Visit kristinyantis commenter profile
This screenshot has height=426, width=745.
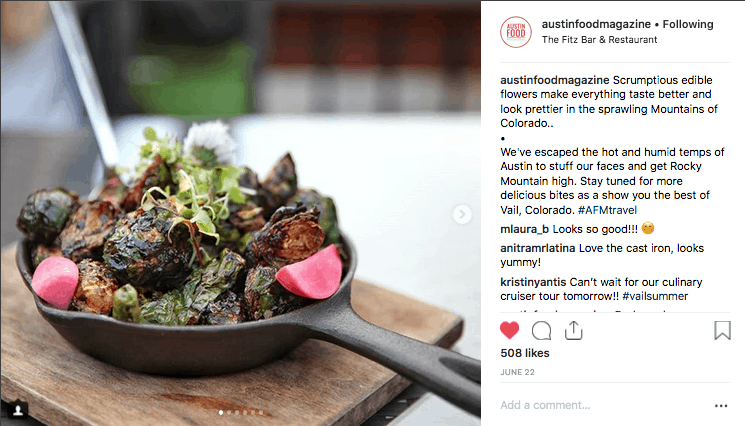533,282
